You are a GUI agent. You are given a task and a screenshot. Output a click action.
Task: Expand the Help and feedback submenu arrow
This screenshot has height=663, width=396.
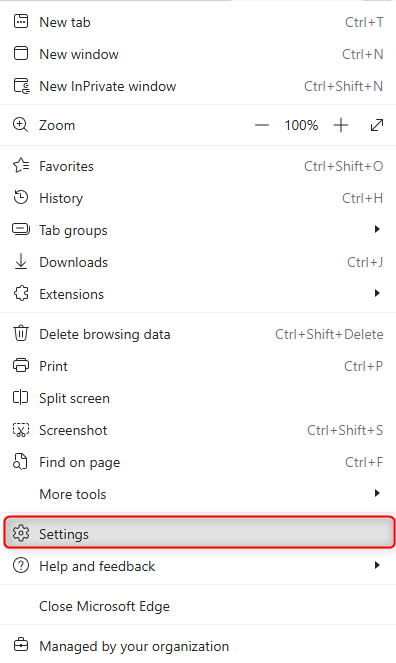click(377, 566)
